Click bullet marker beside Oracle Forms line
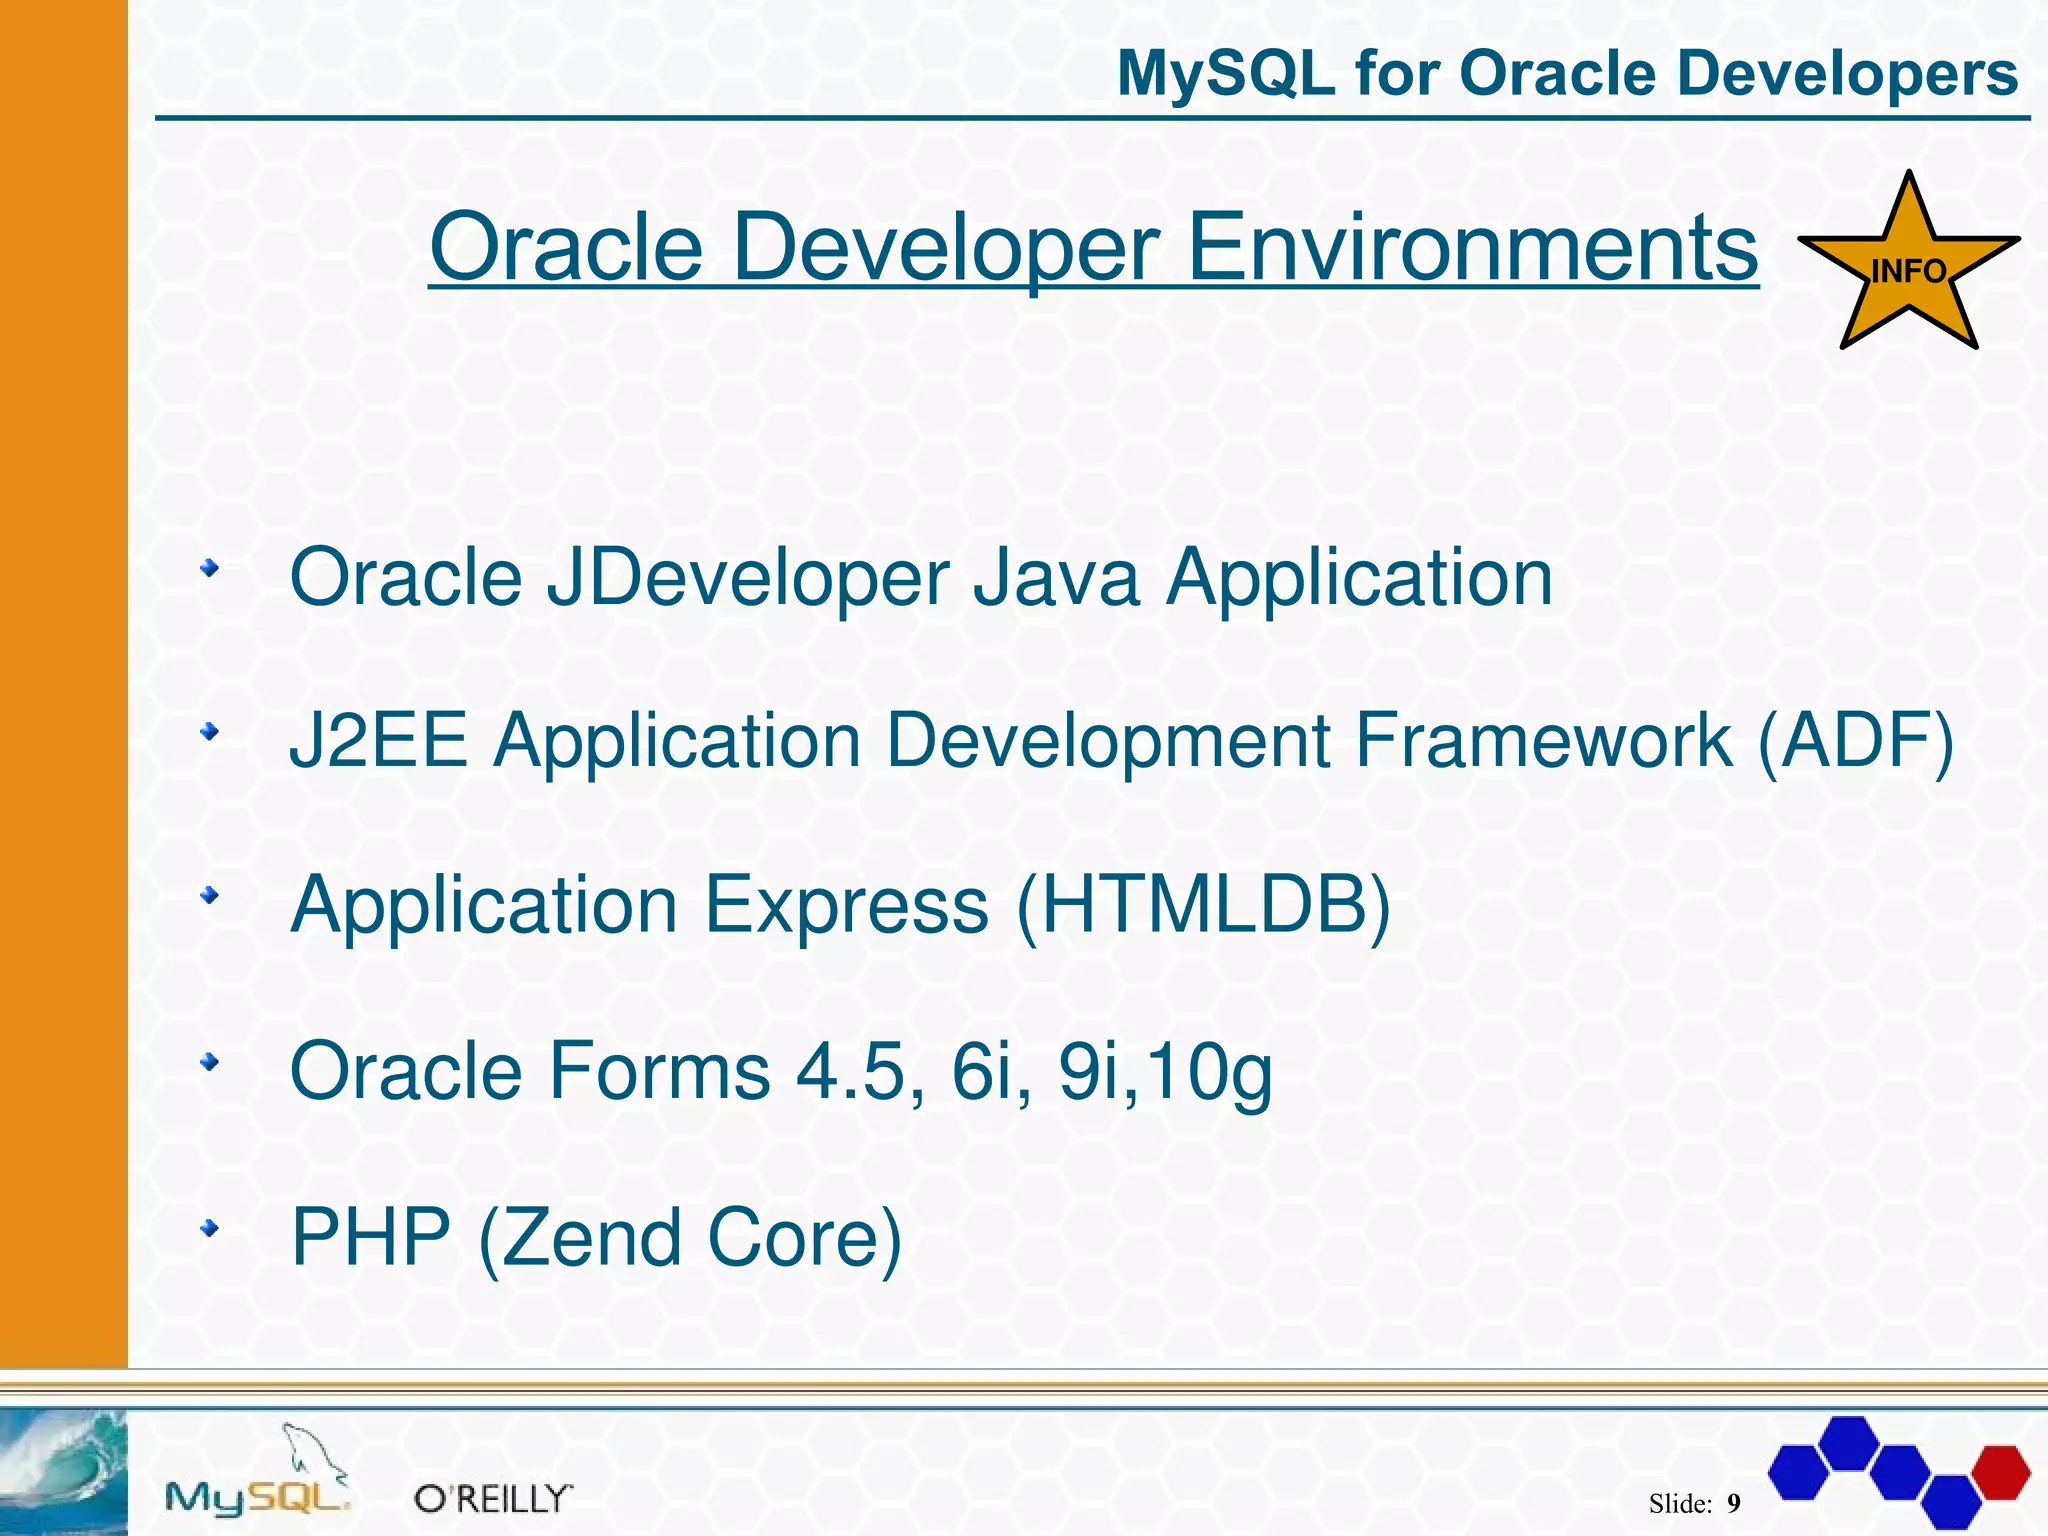The height and width of the screenshot is (1536, 2048). tap(209, 1063)
